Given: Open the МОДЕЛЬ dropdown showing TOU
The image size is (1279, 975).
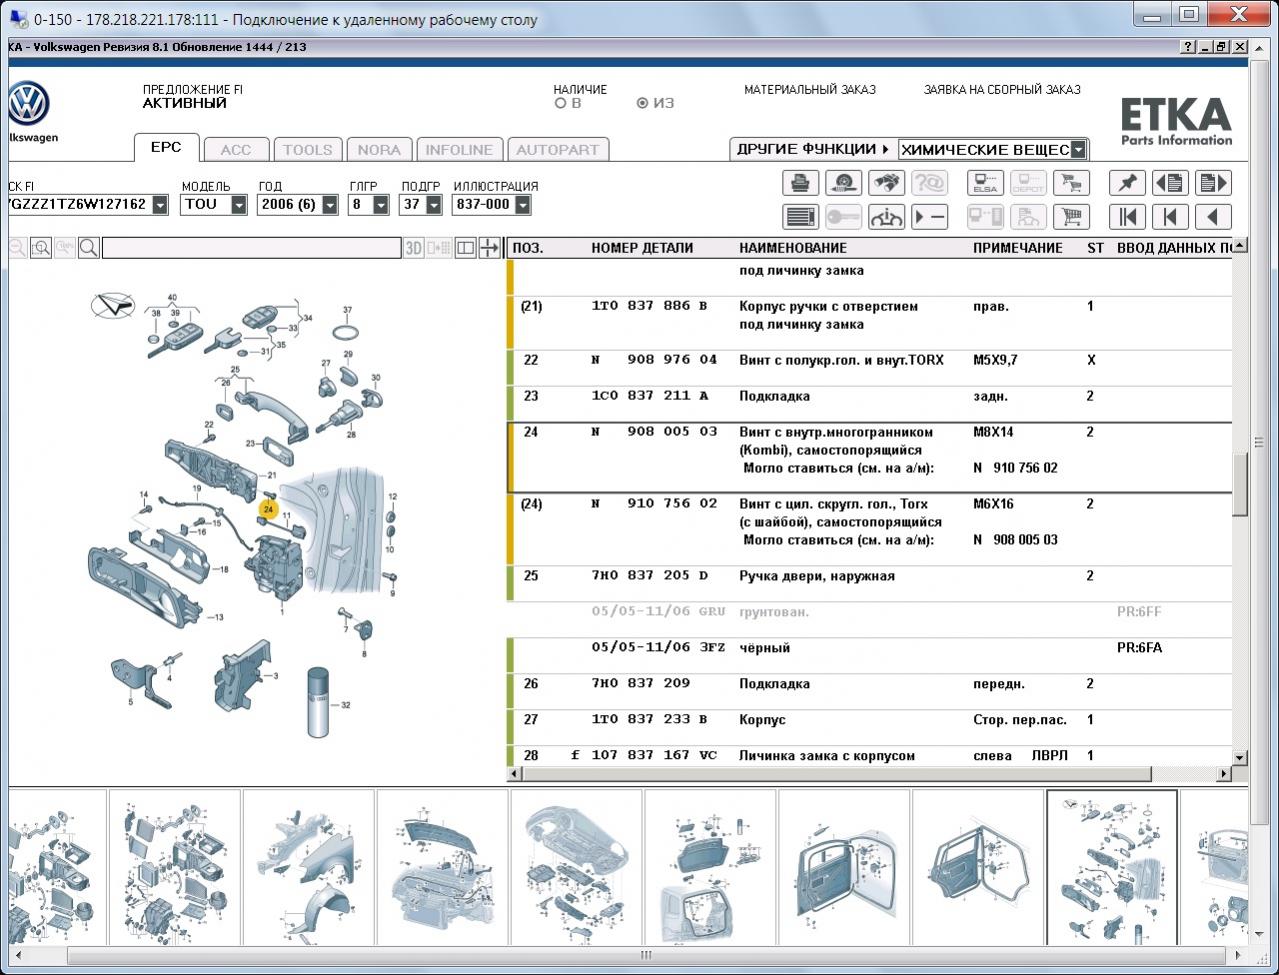Looking at the screenshot, I should [x=238, y=205].
